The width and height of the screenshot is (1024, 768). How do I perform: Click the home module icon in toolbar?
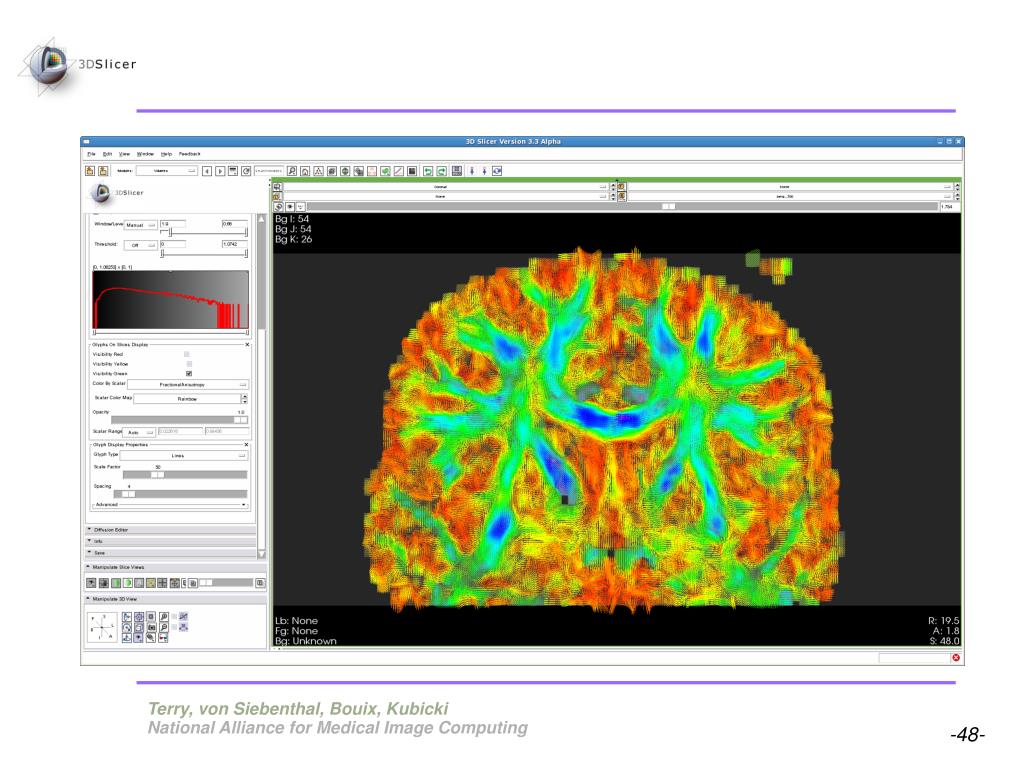[x=305, y=171]
